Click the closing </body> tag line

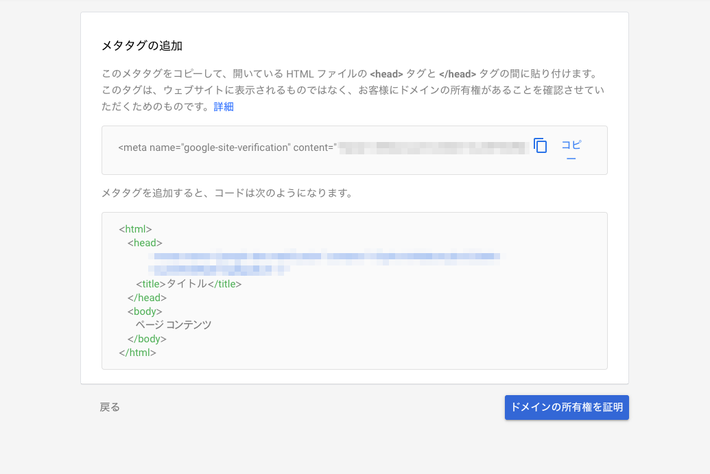tap(147, 339)
